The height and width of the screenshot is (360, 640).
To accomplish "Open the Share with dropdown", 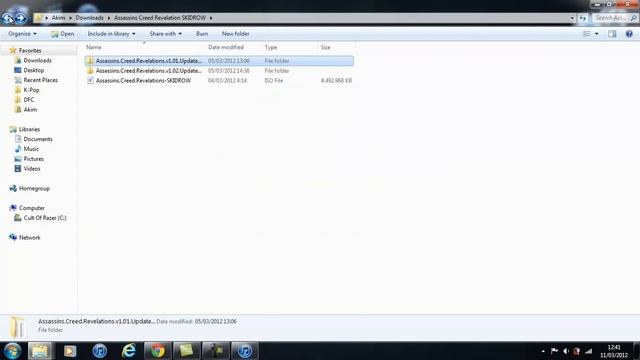I will point(166,34).
